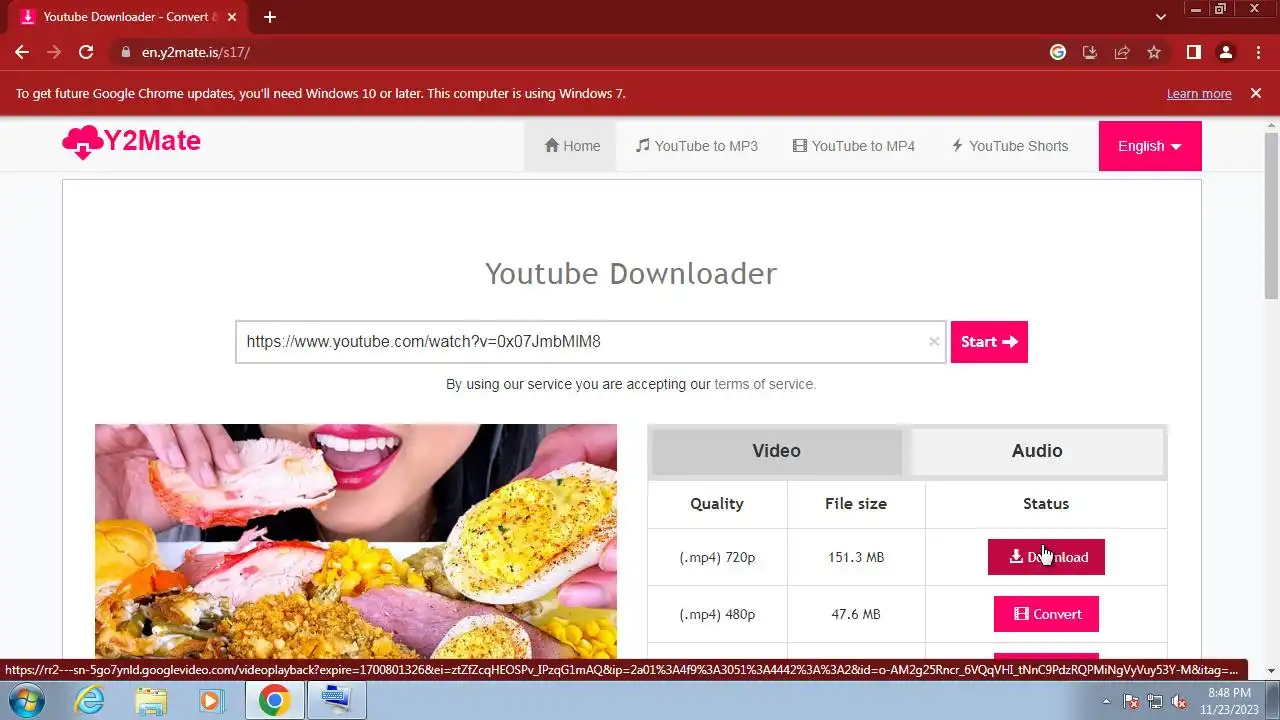Click the Google icon in address bar
This screenshot has width=1280, height=720.
coord(1058,52)
